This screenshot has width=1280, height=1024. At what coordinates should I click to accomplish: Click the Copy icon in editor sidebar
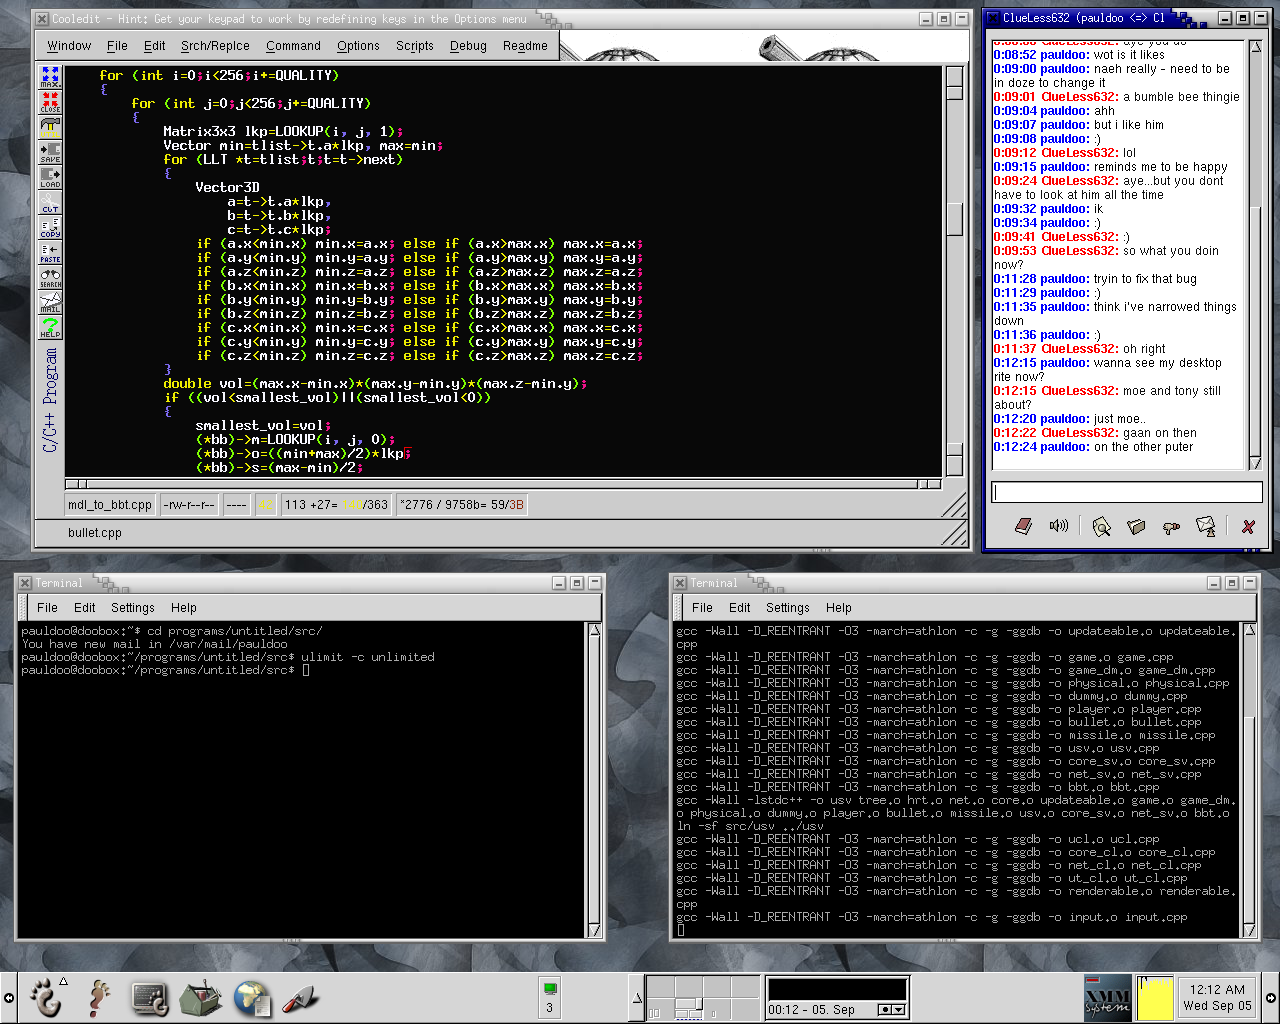point(50,227)
